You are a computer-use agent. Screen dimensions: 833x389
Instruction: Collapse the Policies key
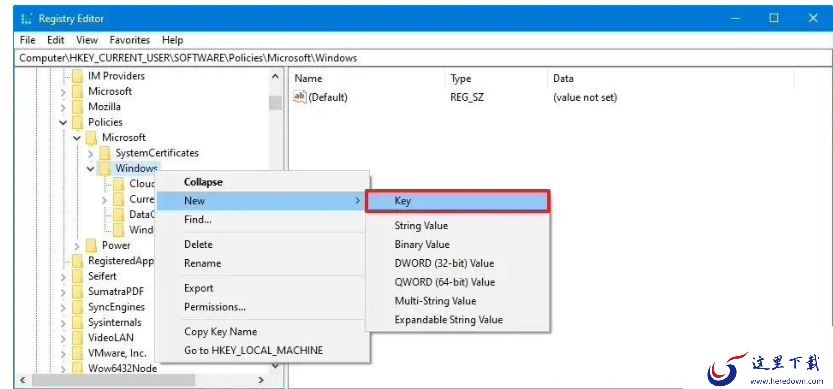(x=63, y=123)
